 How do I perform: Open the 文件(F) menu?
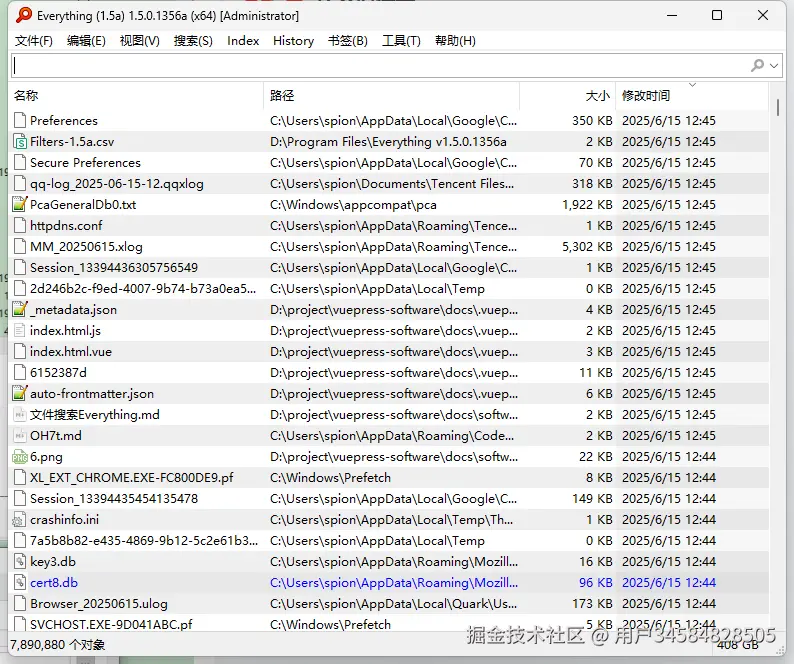[x=34, y=41]
